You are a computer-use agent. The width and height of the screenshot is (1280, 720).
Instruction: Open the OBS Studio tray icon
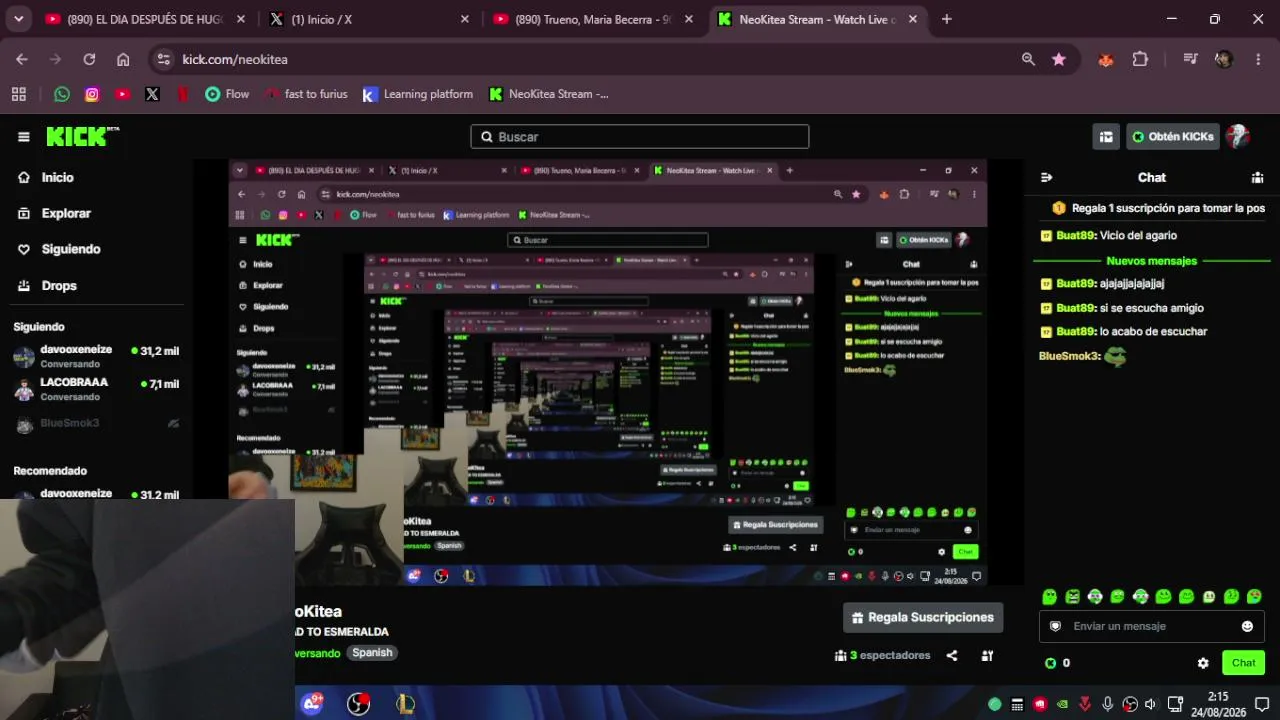[1130, 704]
